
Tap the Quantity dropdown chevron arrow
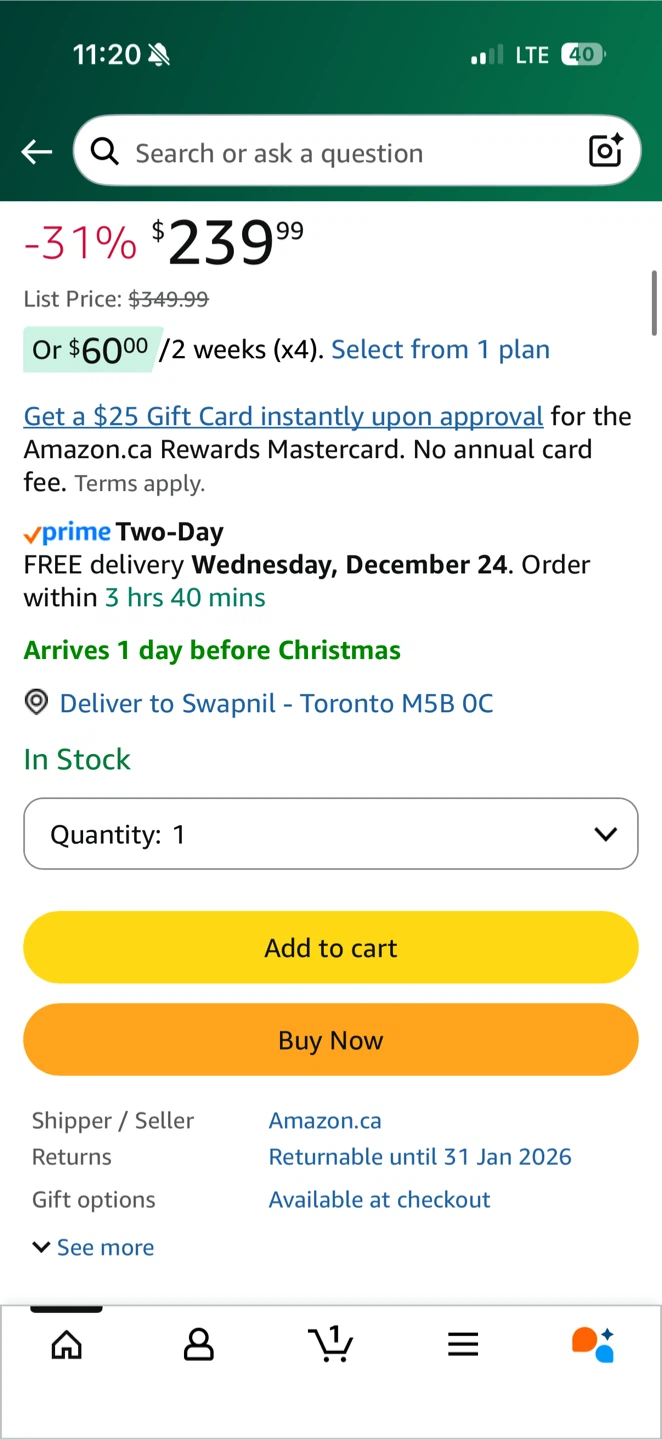(x=605, y=834)
